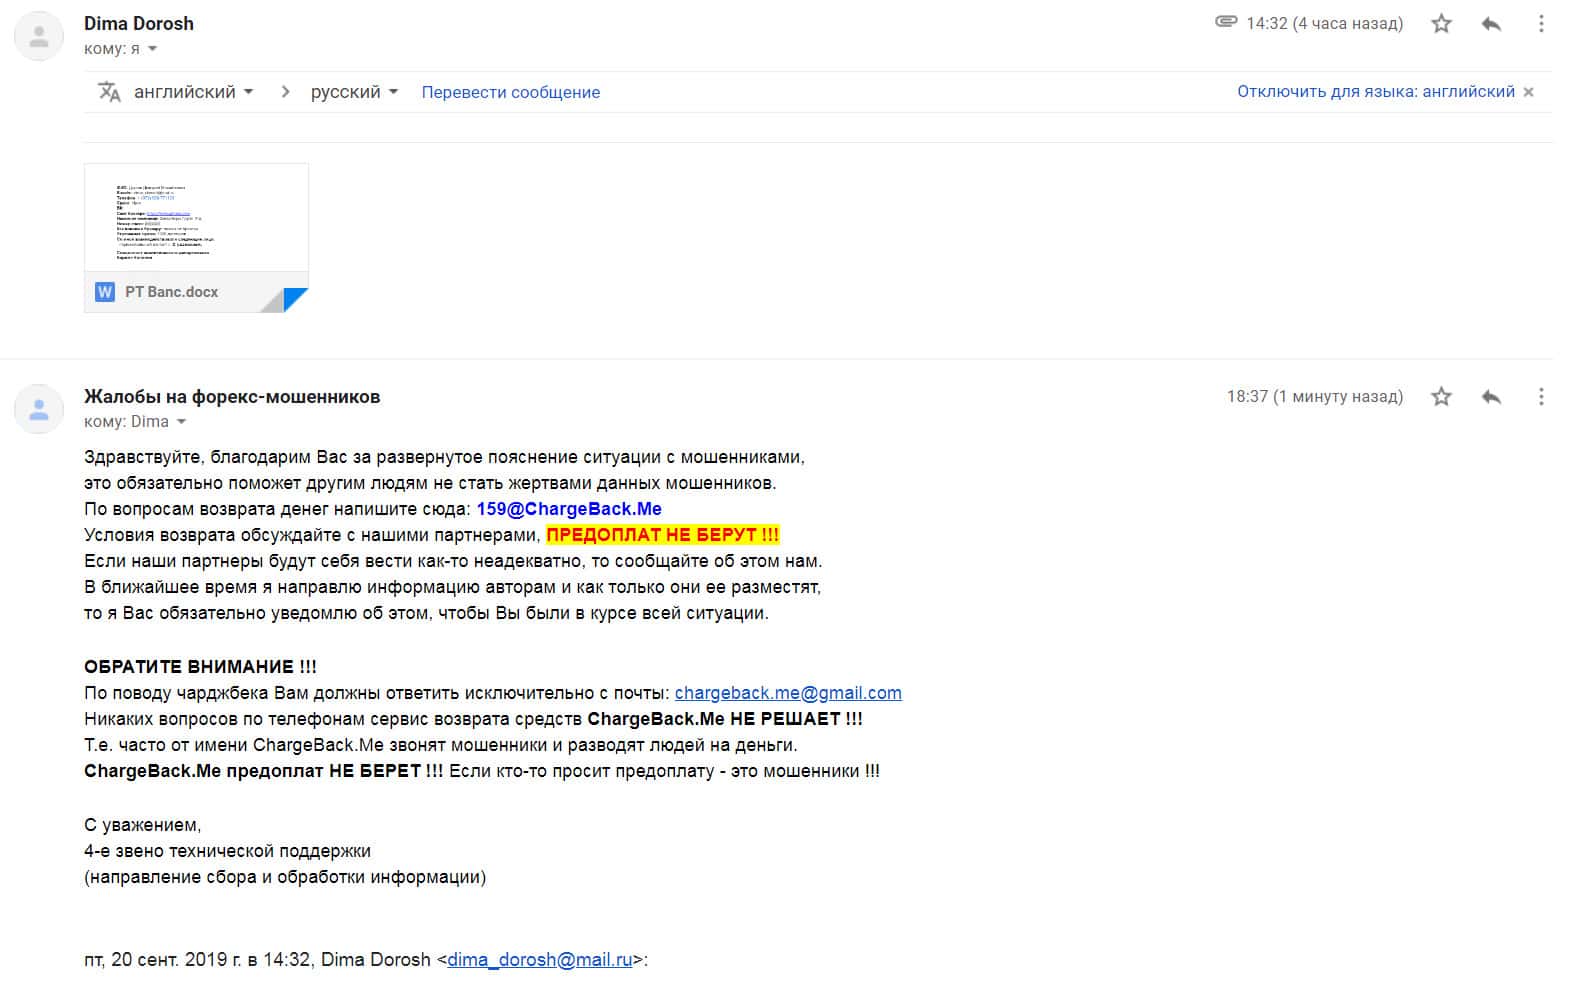The image size is (1572, 1007).
Task: Click the translate icon in translation bar
Action: [x=109, y=92]
